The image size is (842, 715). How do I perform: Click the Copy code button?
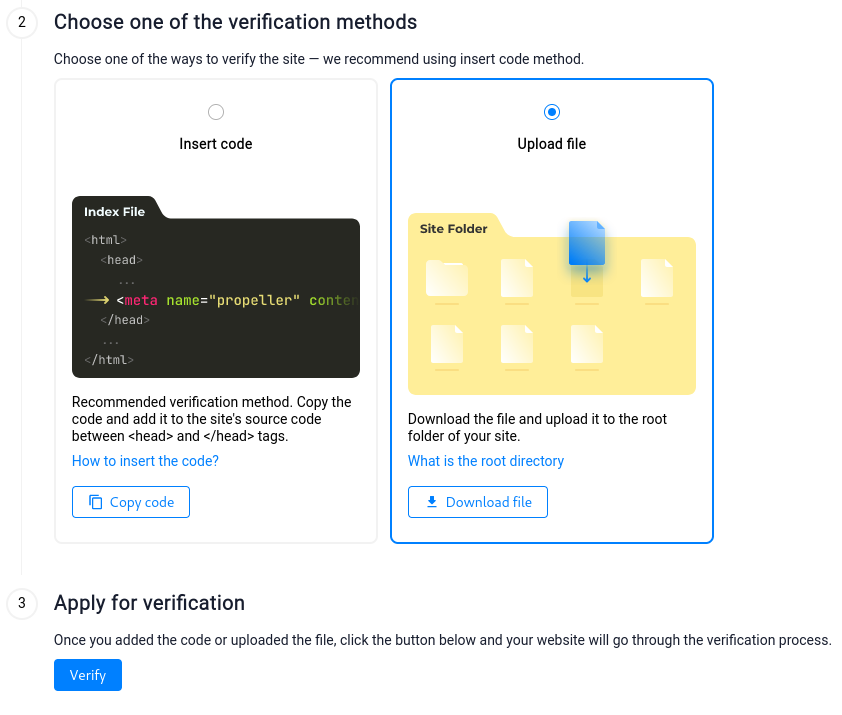130,502
